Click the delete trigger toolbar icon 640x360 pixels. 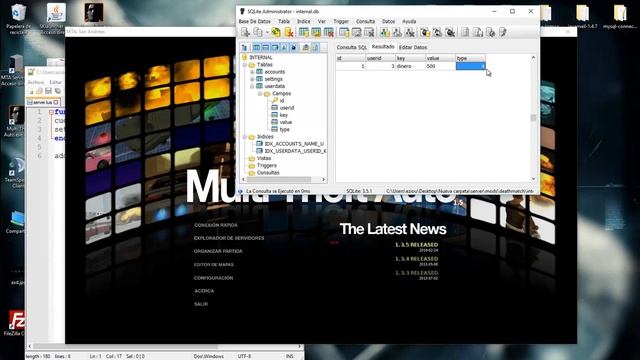pos(450,32)
